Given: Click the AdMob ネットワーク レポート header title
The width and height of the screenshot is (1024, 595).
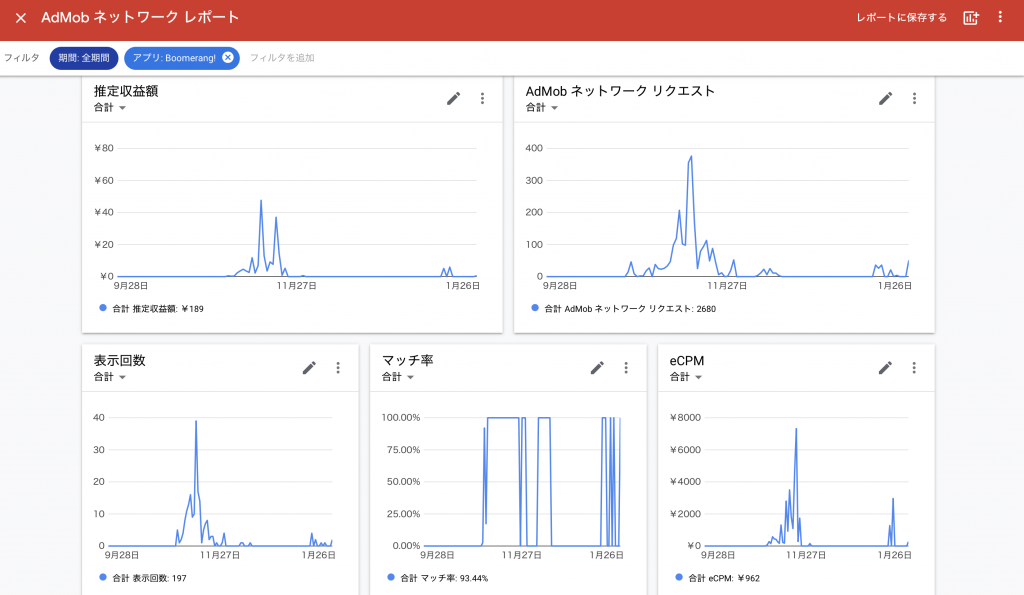Looking at the screenshot, I should (x=140, y=18).
